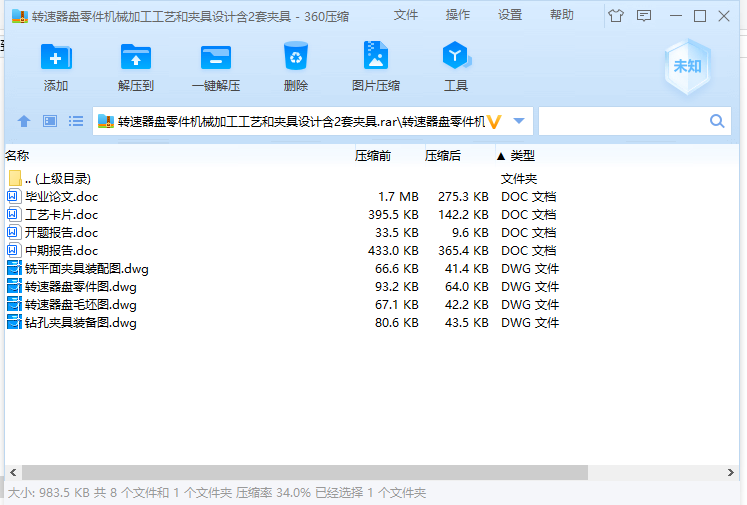The image size is (747, 505).
Task: Click the 解压到 (Extract to) icon
Action: (x=136, y=57)
